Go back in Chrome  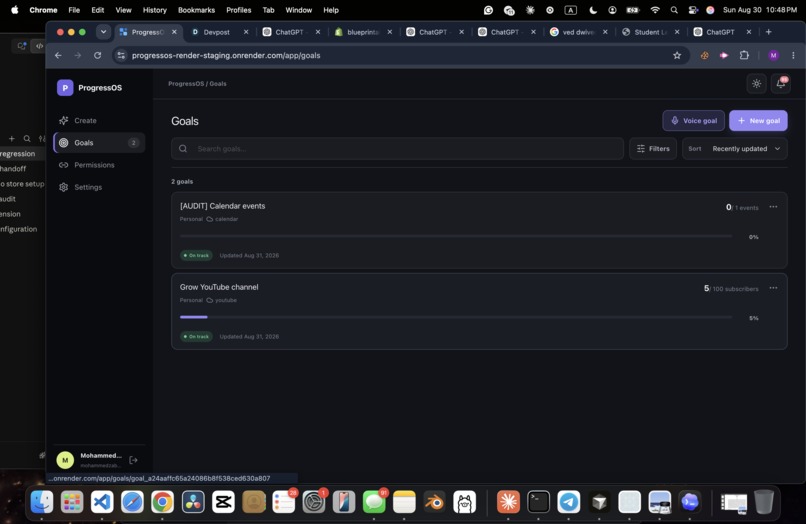click(58, 55)
